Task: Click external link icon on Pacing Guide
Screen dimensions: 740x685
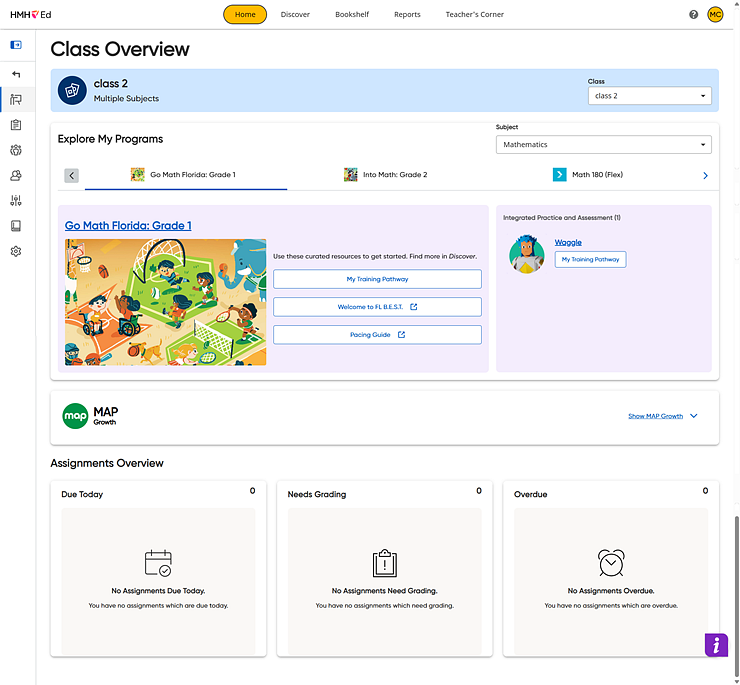Action: click(401, 335)
